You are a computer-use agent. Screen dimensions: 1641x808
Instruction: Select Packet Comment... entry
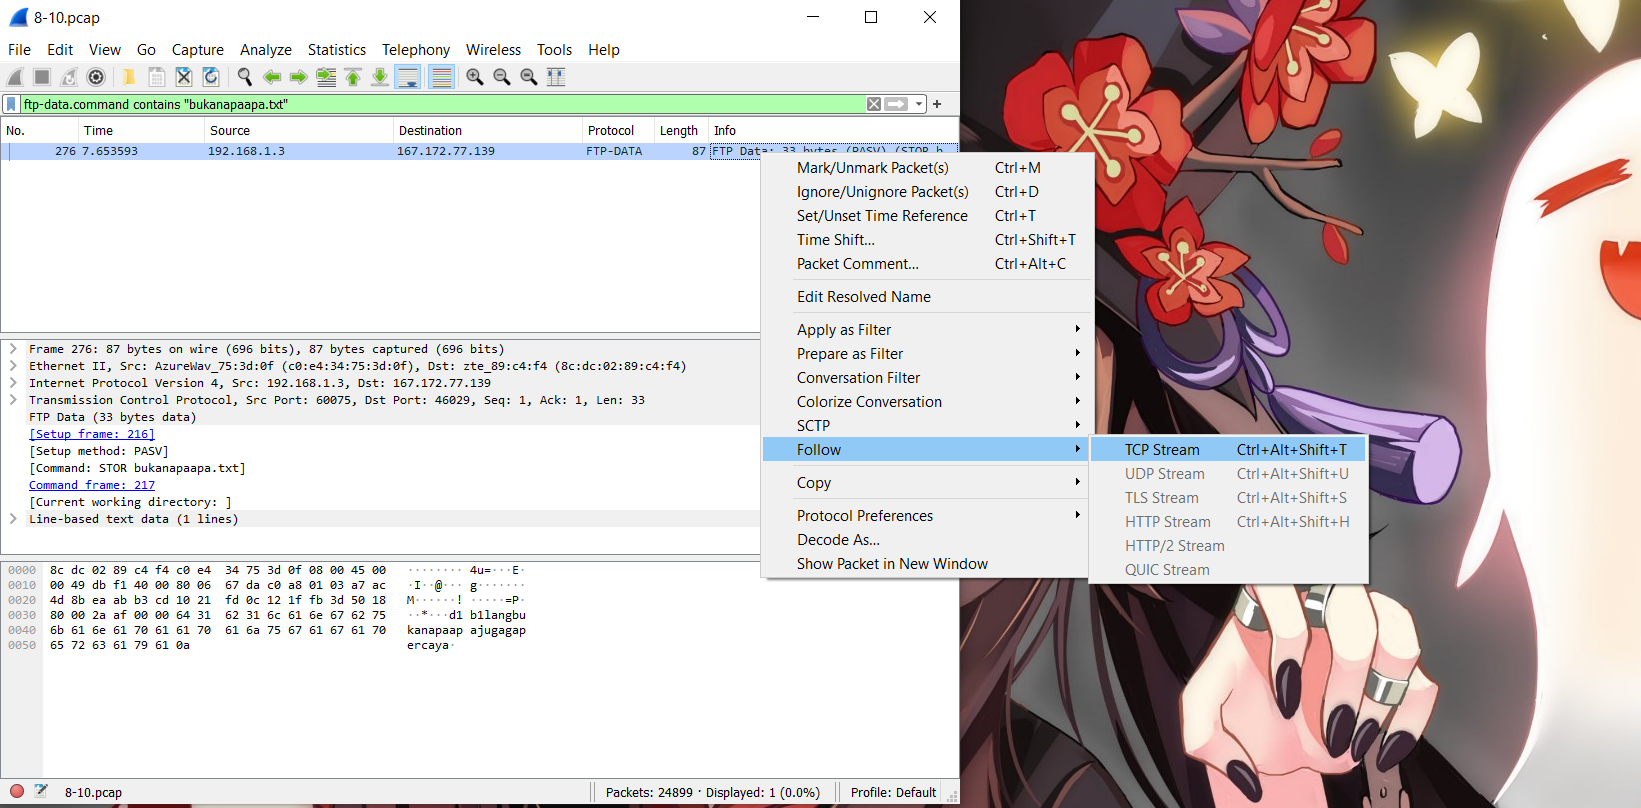point(927,264)
